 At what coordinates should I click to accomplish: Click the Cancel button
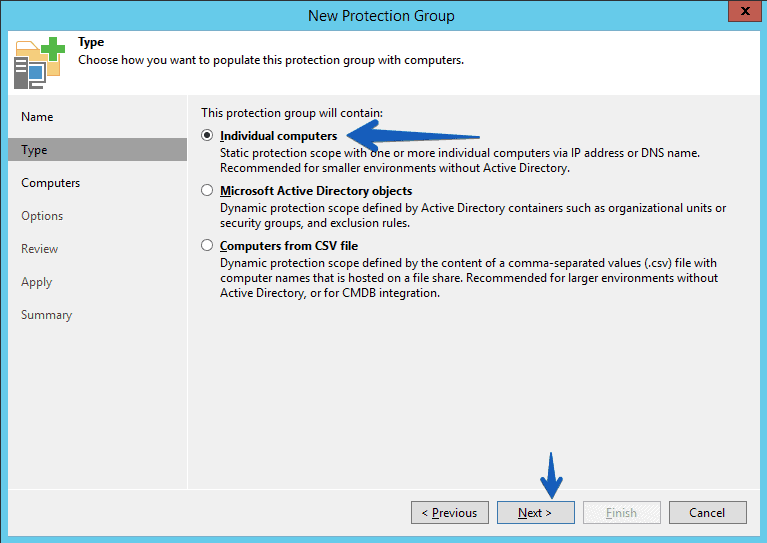tap(707, 513)
